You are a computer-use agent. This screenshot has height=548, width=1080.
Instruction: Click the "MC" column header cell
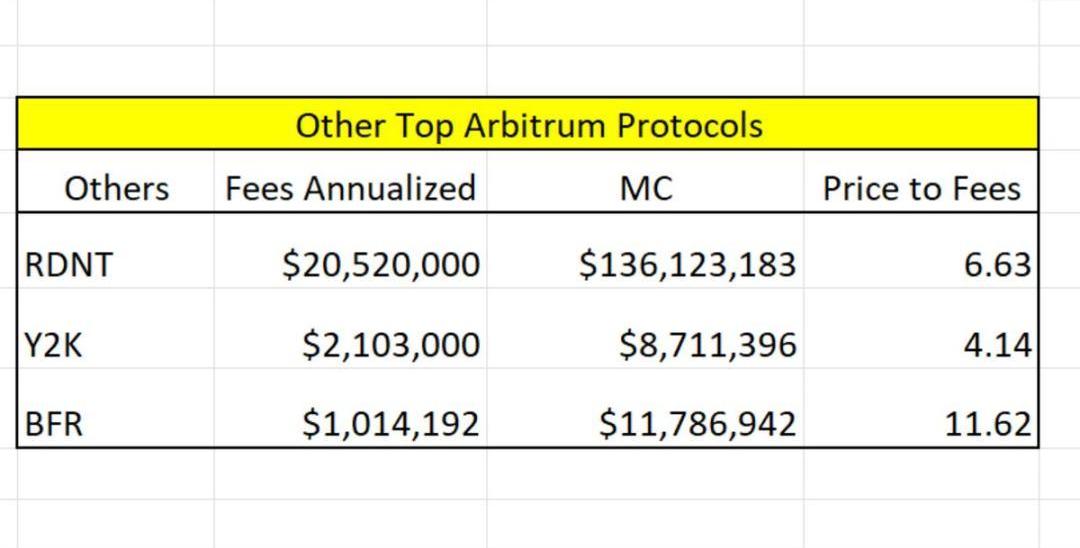[646, 187]
